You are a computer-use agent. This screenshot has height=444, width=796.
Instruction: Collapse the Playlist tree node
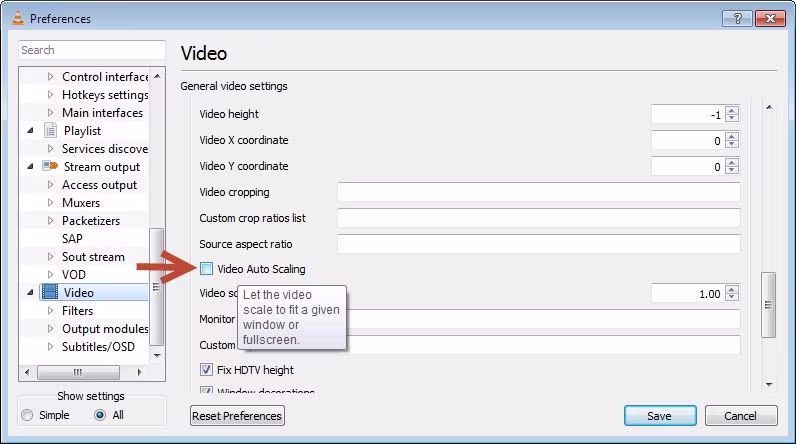coord(30,130)
